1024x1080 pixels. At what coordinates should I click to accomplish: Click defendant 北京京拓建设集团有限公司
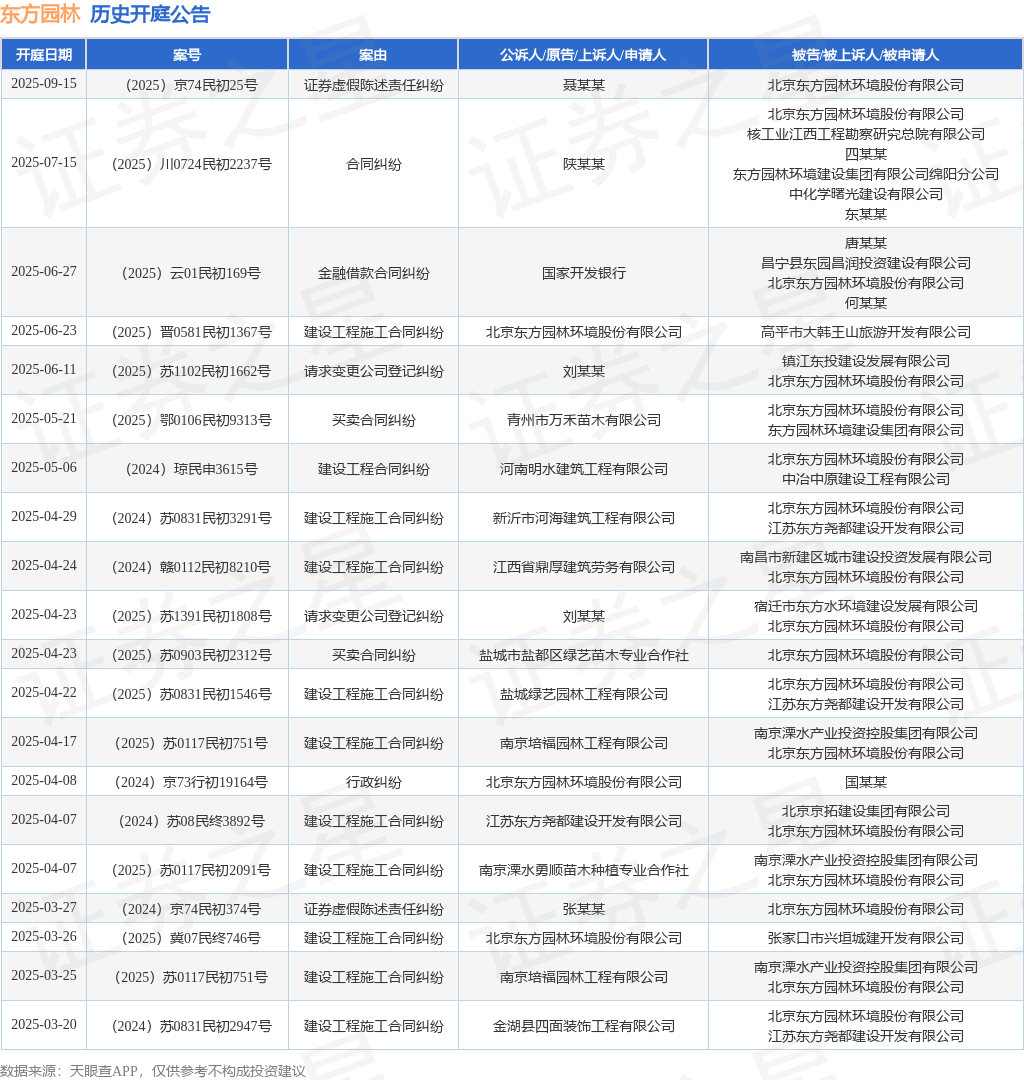coord(866,811)
